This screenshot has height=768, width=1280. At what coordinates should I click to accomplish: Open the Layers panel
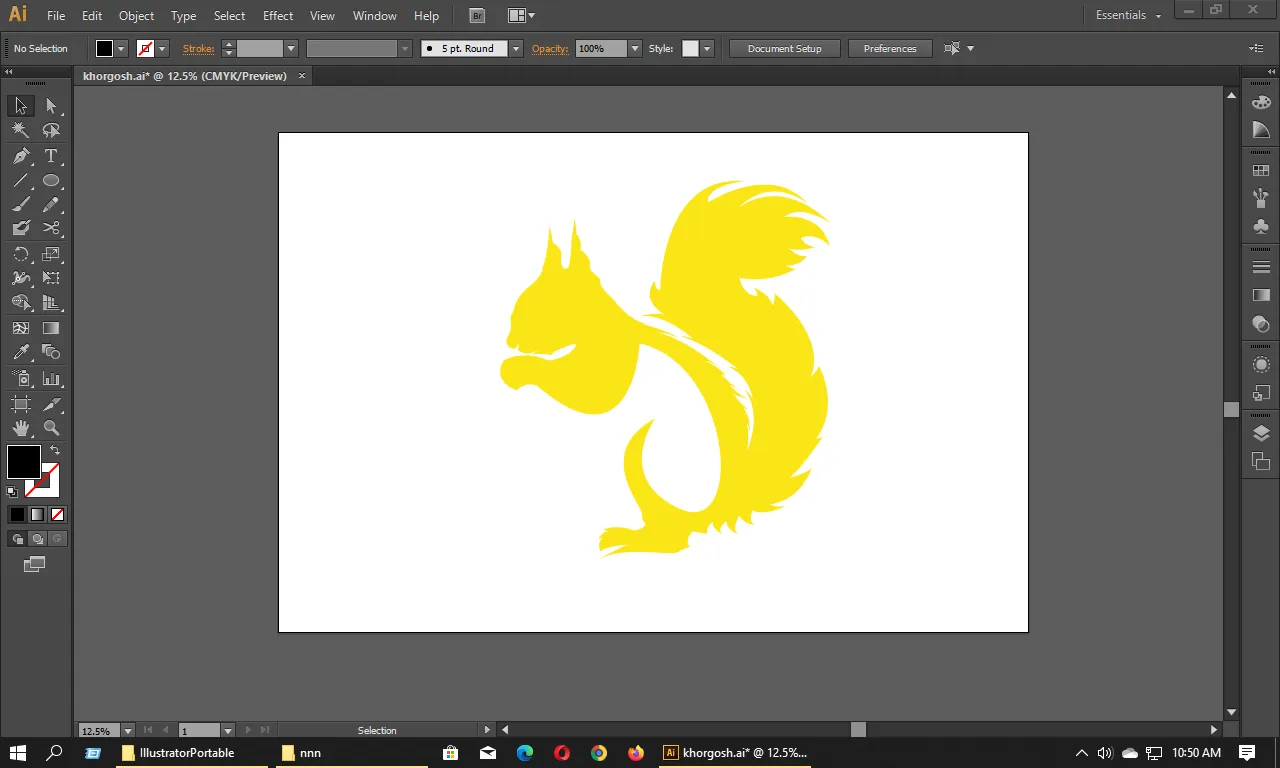(x=1261, y=433)
